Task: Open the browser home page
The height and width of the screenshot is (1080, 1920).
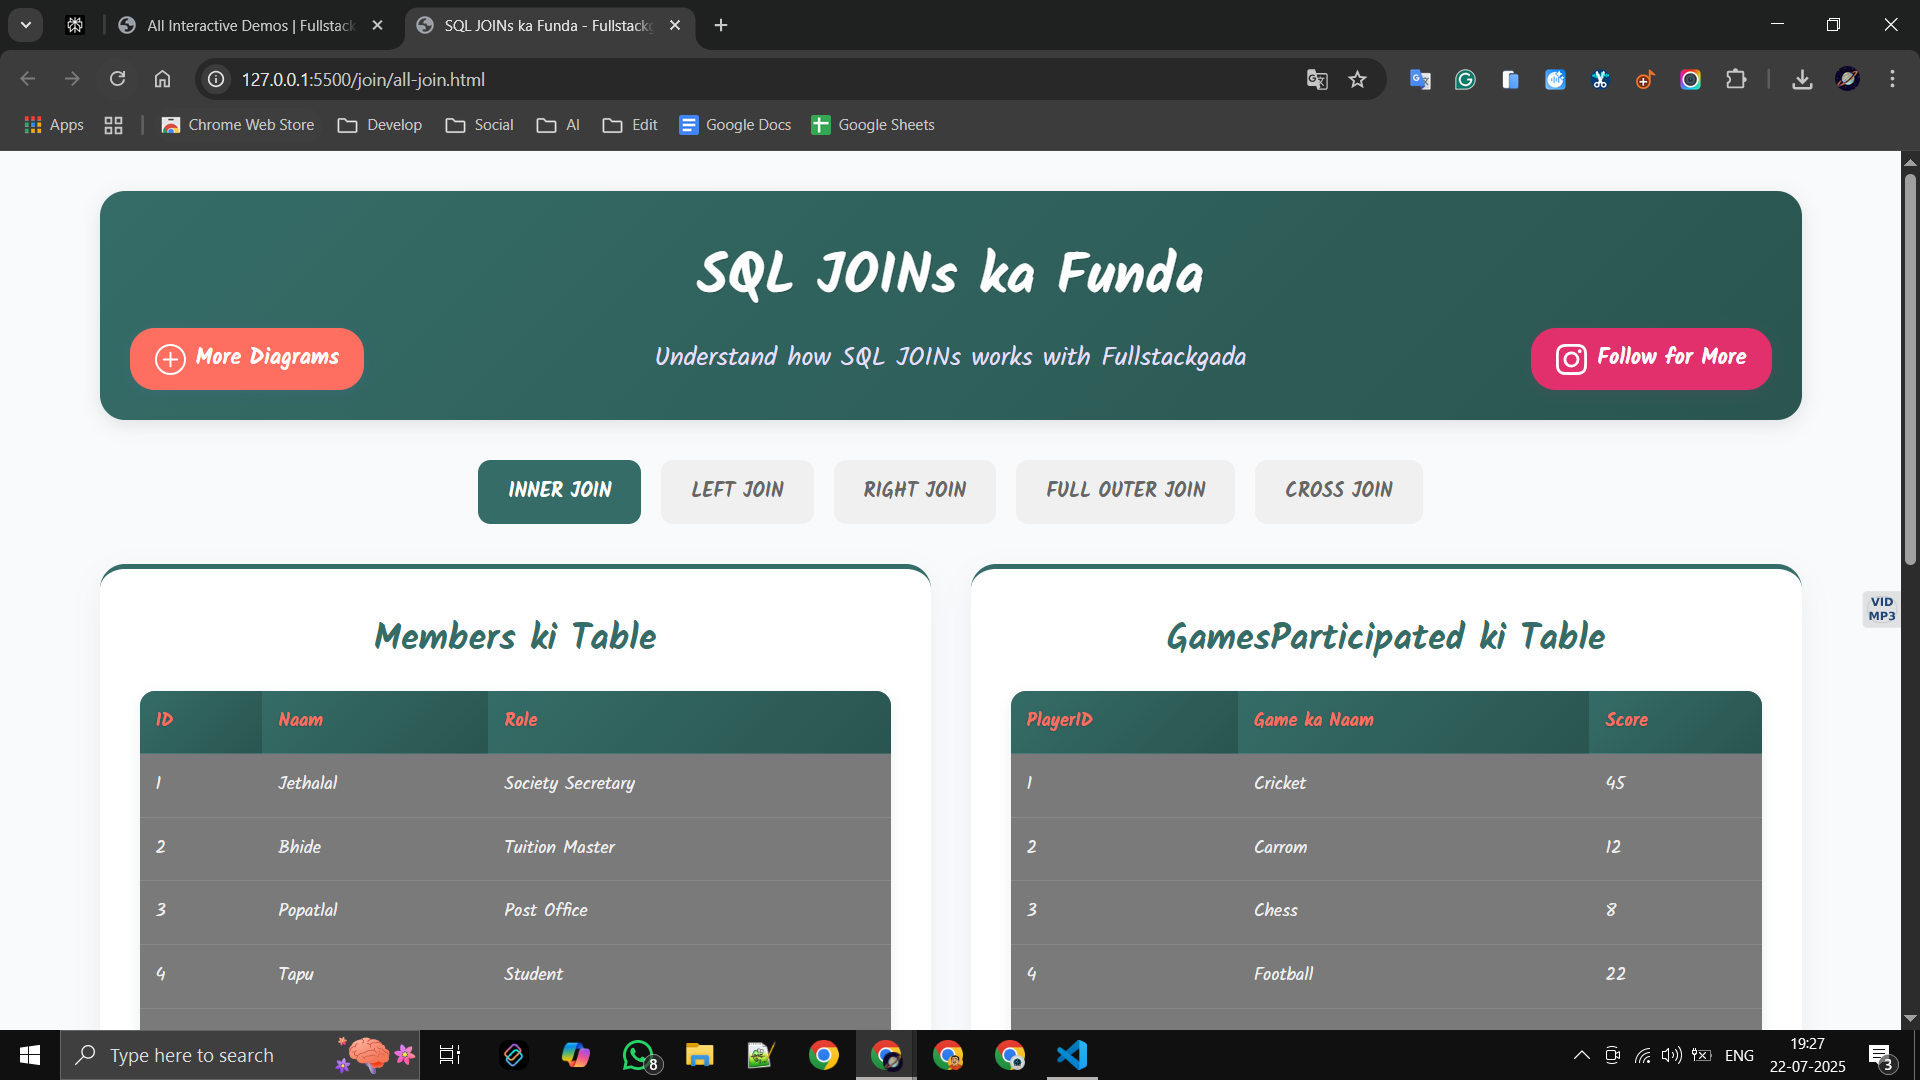Action: (x=162, y=79)
